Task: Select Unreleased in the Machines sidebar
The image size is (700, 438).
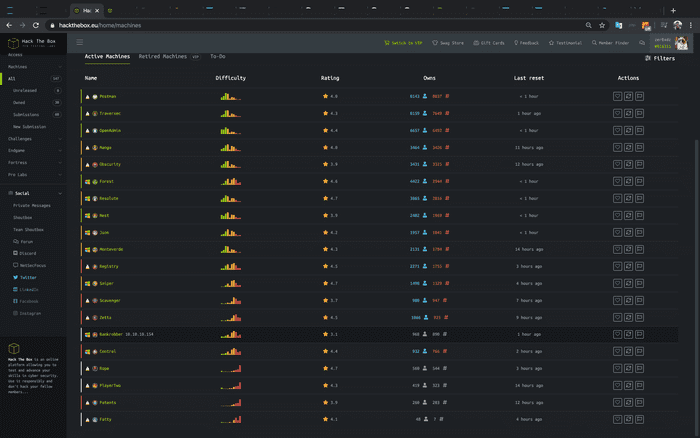Action: point(25,90)
